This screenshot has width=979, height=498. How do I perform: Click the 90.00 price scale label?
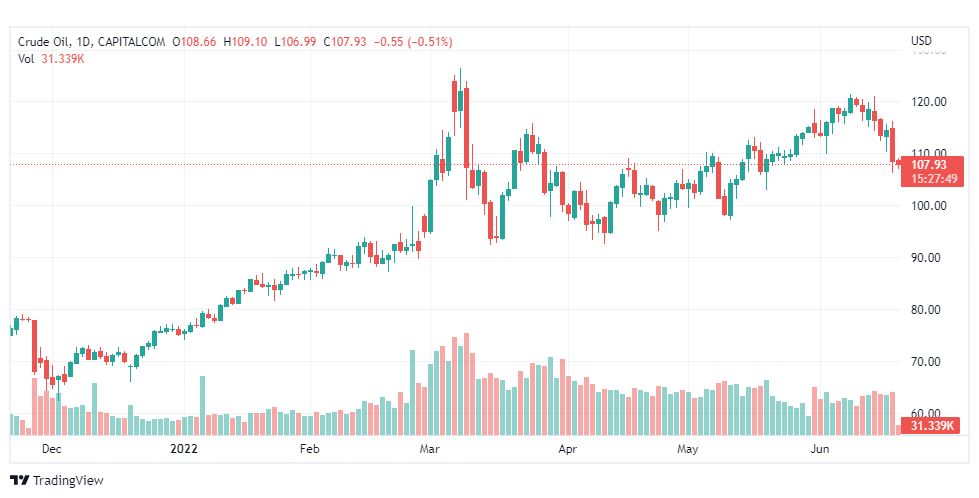(927, 257)
